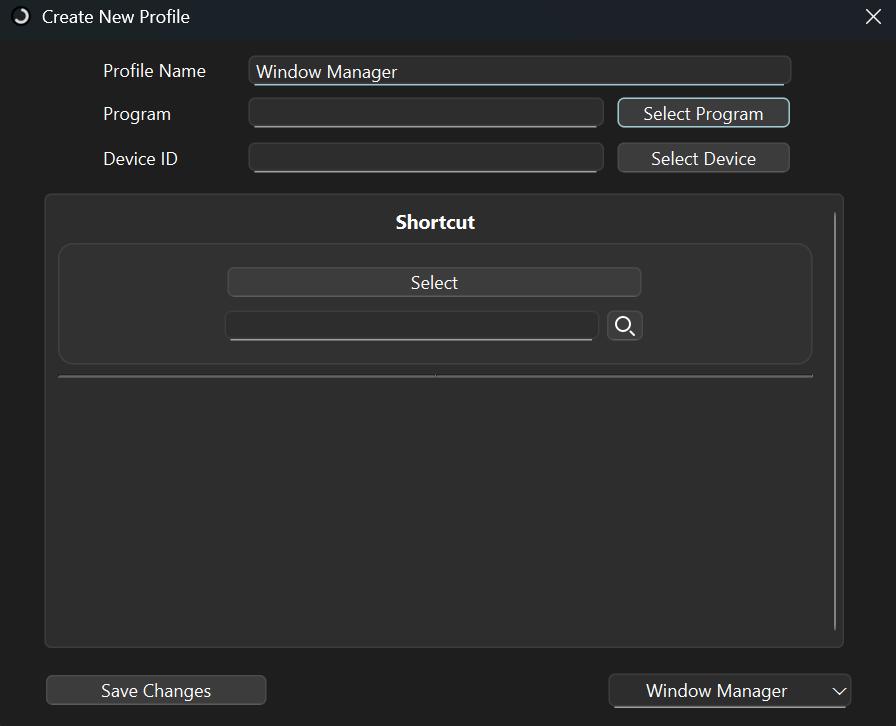Click the Profile Name text field
The height and width of the screenshot is (726, 896).
(x=519, y=71)
